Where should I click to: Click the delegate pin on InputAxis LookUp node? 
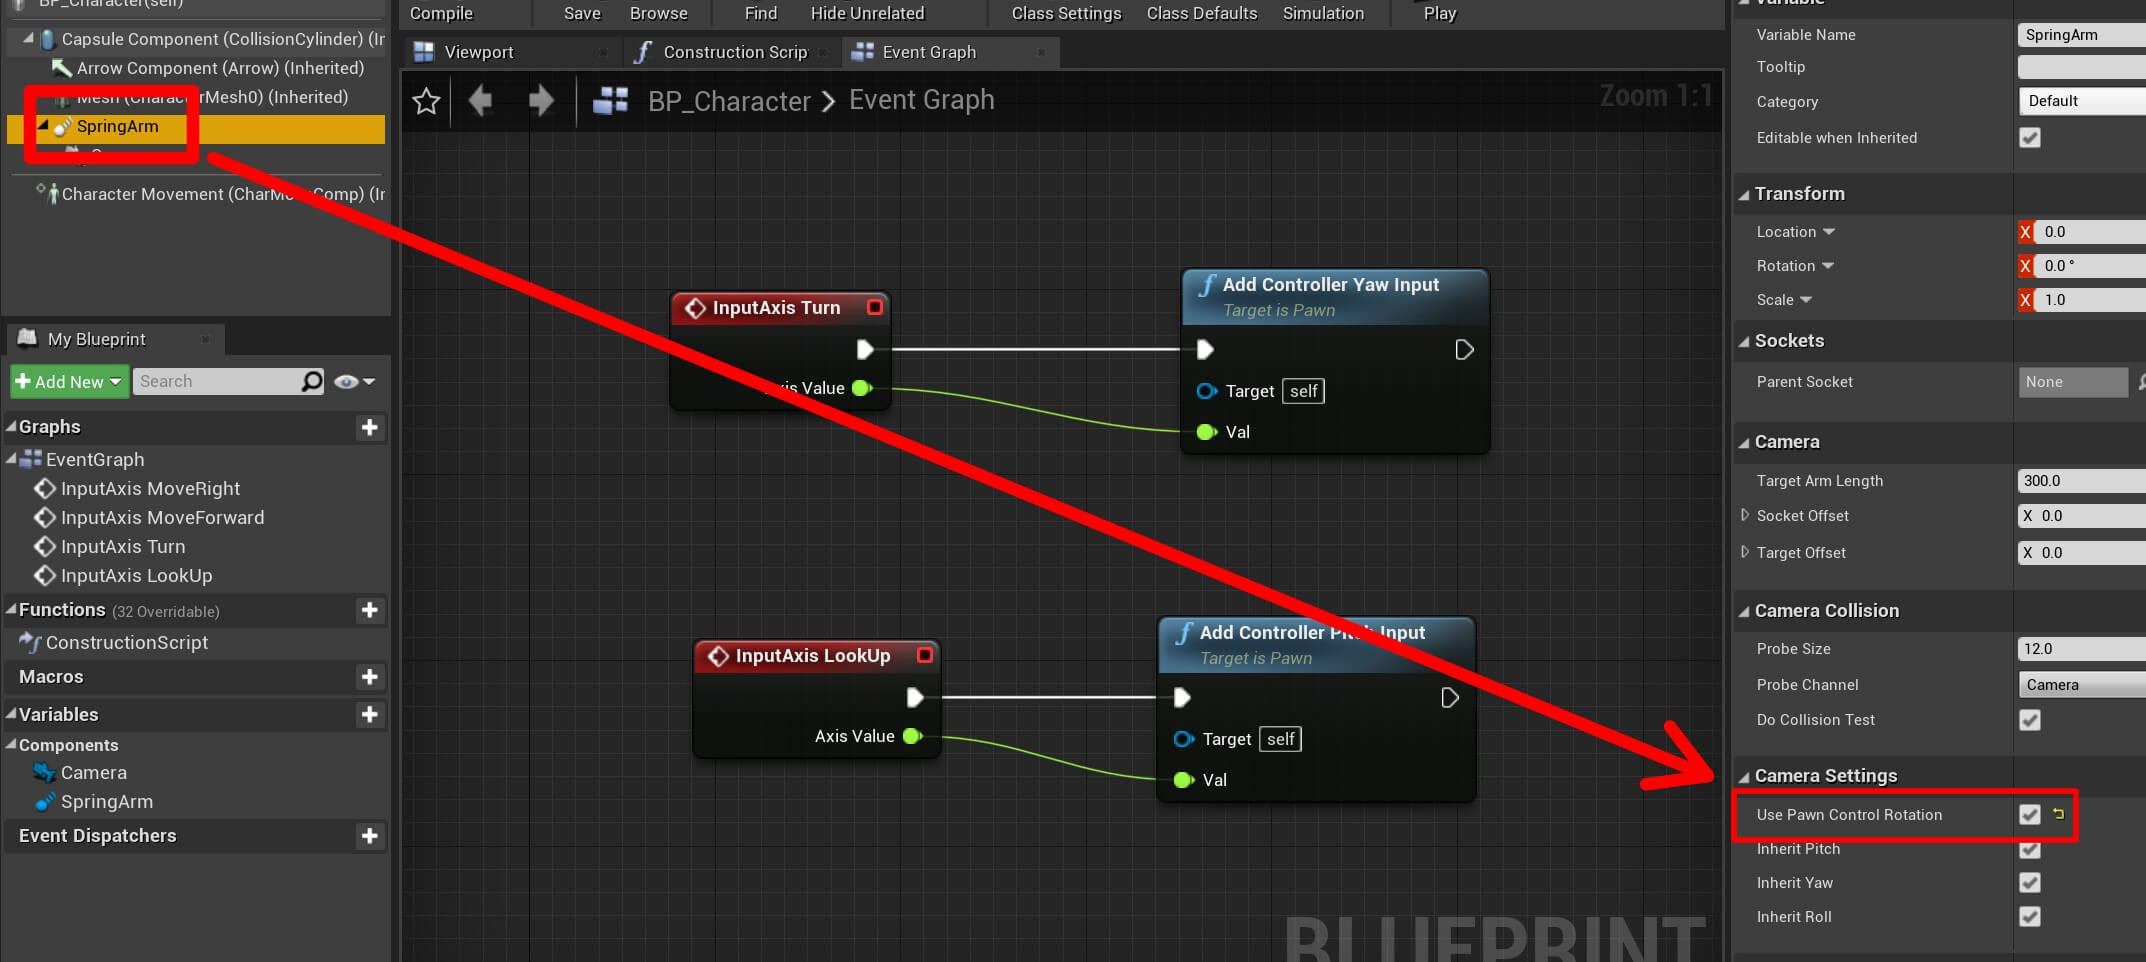coord(925,655)
